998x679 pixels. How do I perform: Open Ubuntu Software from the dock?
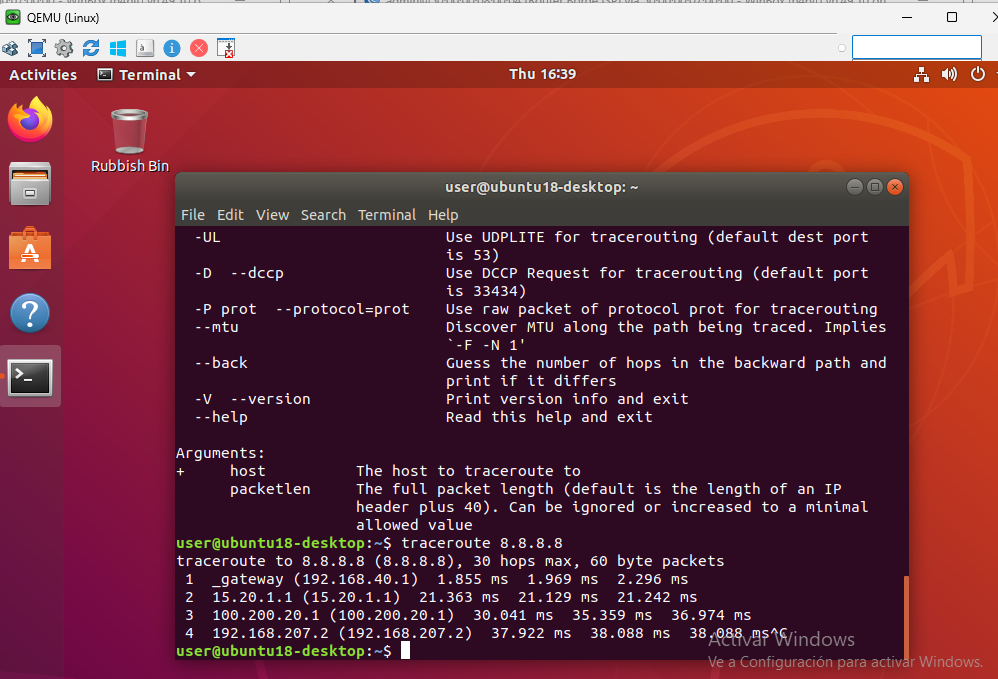click(x=30, y=248)
